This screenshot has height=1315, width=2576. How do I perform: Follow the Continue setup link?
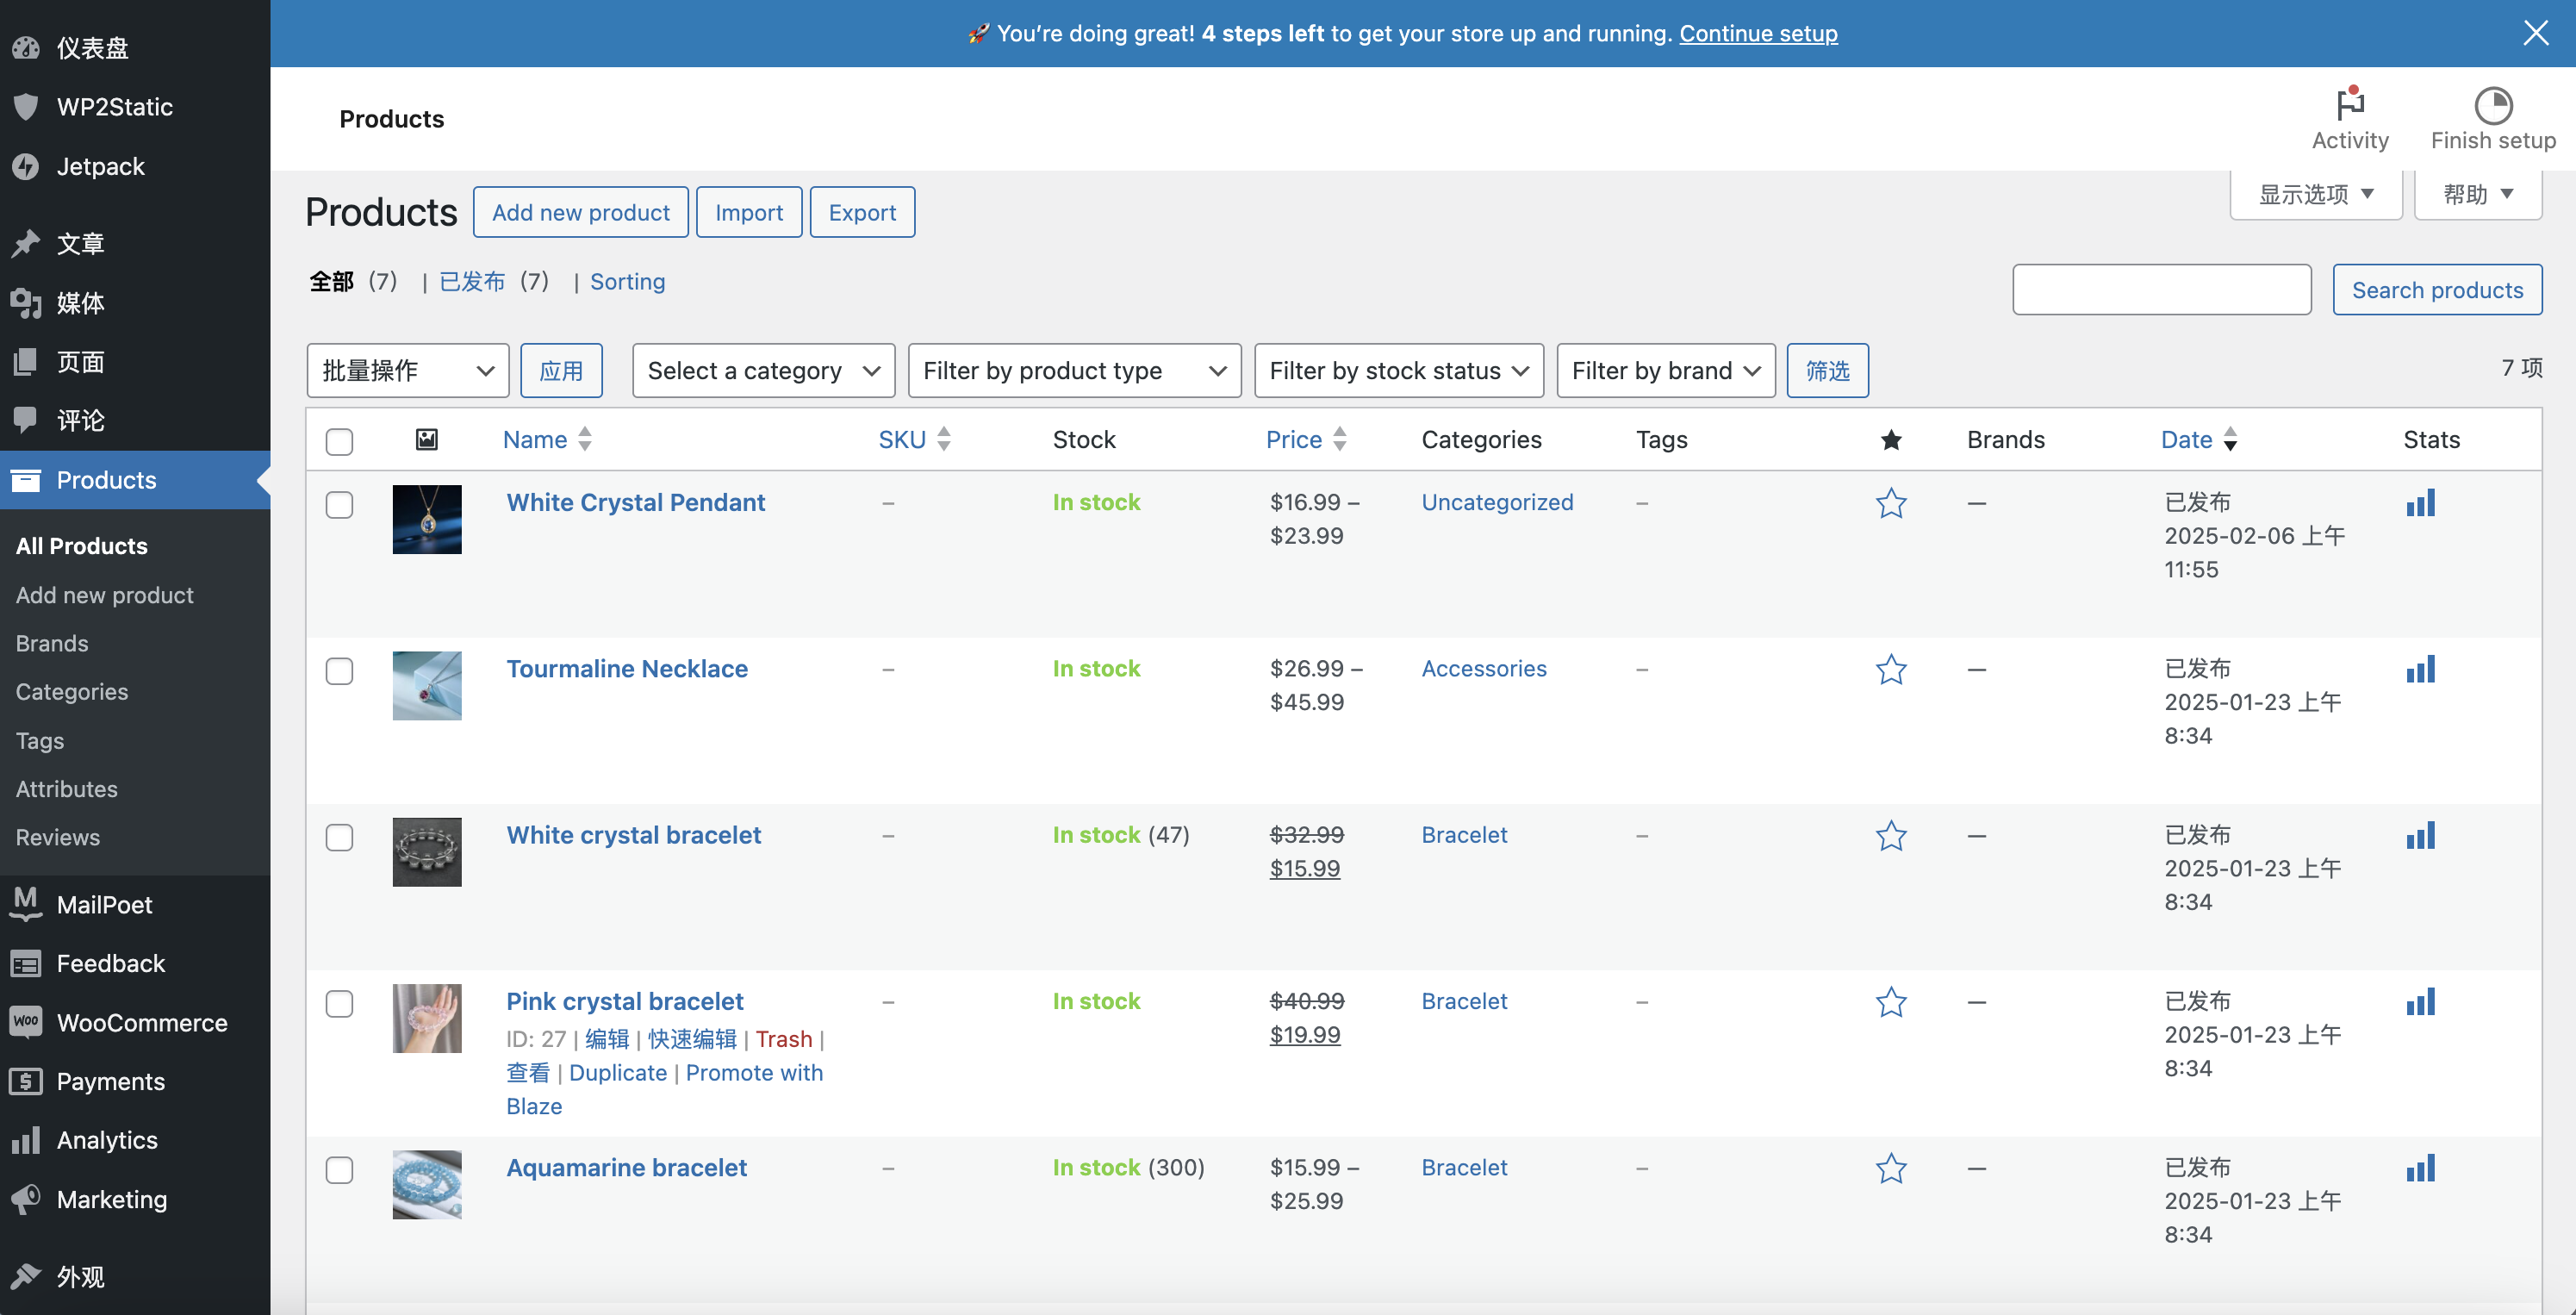tap(1758, 33)
